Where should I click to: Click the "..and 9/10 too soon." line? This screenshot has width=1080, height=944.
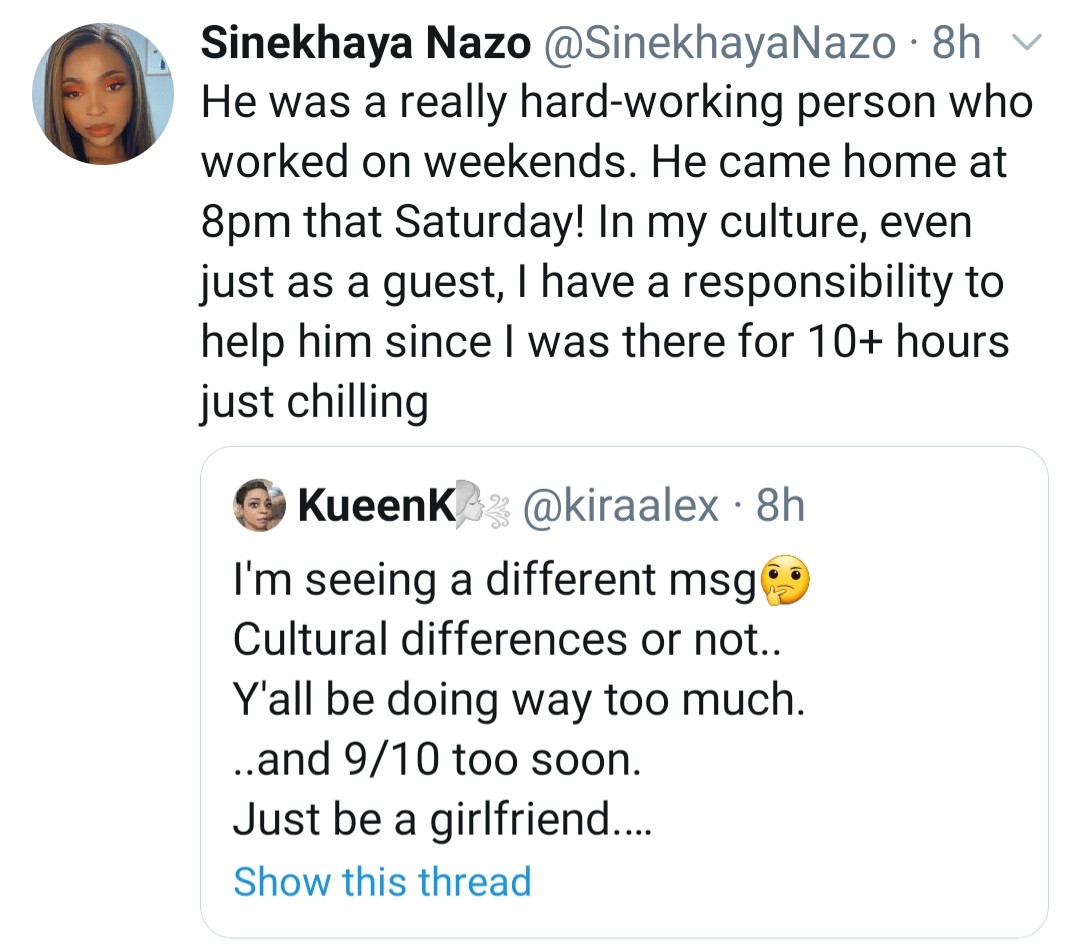(435, 761)
